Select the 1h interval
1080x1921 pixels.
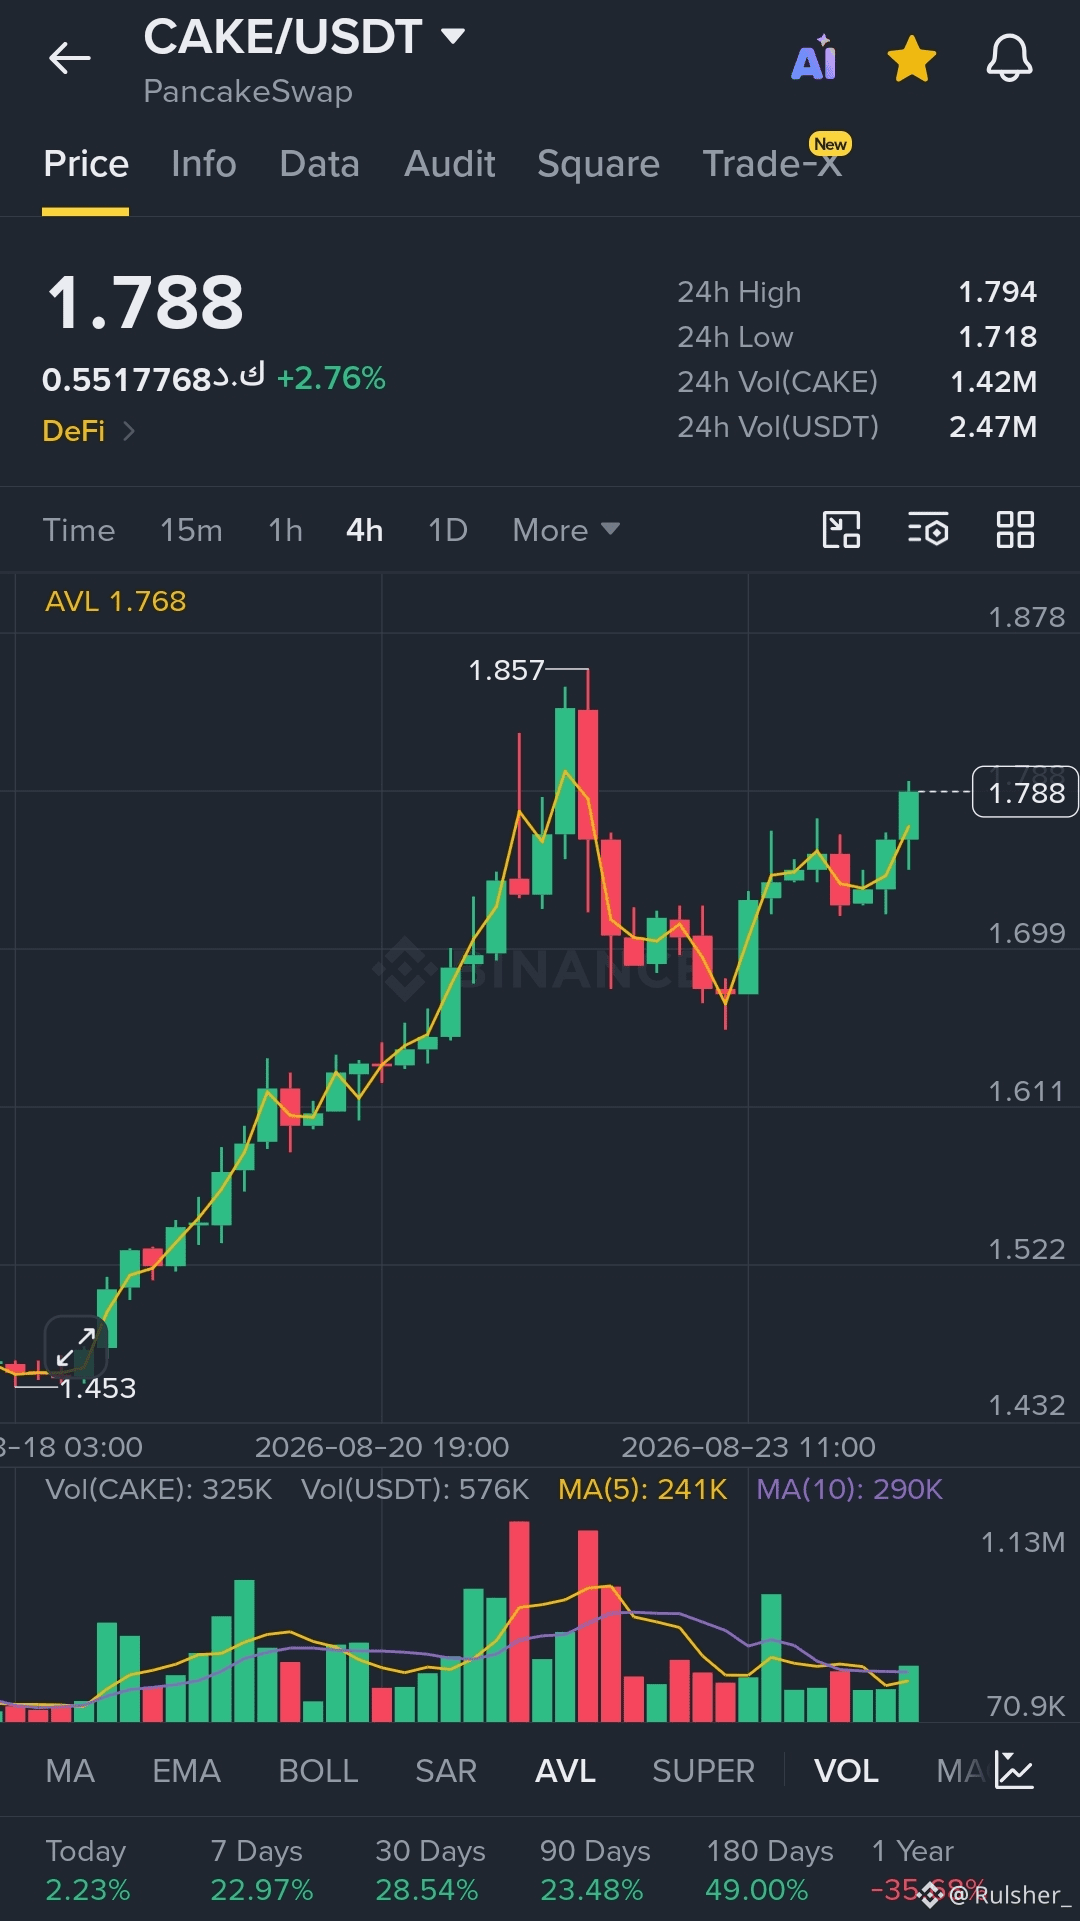pos(285,530)
